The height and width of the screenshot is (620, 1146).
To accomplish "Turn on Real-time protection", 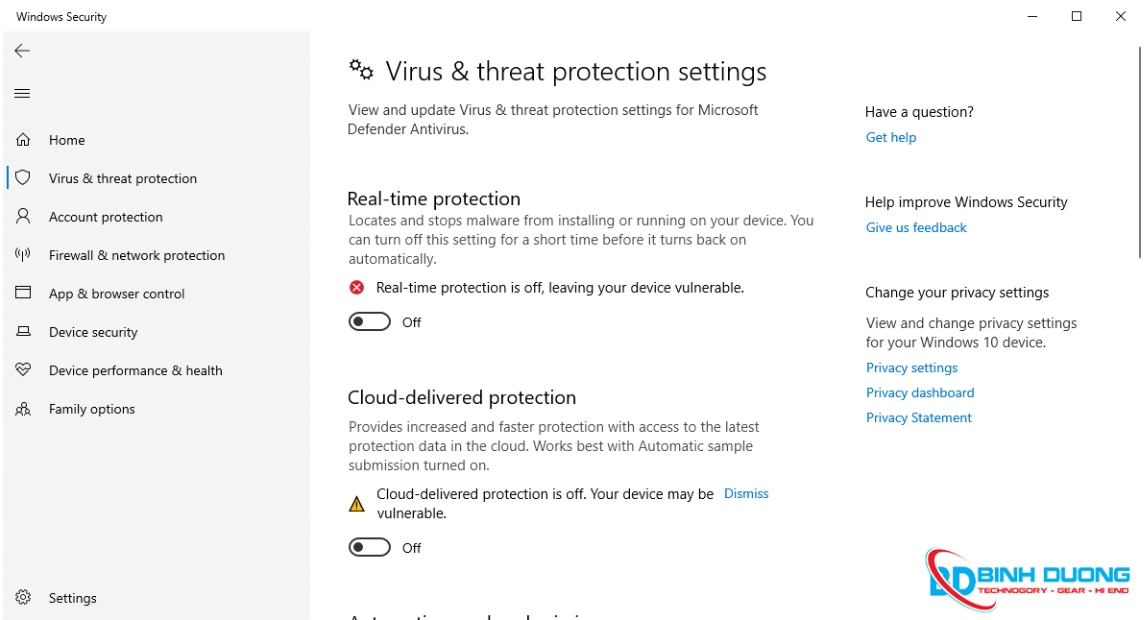I will (369, 321).
